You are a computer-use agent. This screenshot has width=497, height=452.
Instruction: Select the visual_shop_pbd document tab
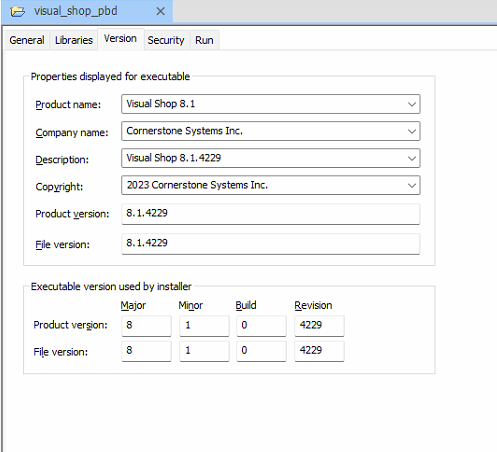click(x=87, y=12)
